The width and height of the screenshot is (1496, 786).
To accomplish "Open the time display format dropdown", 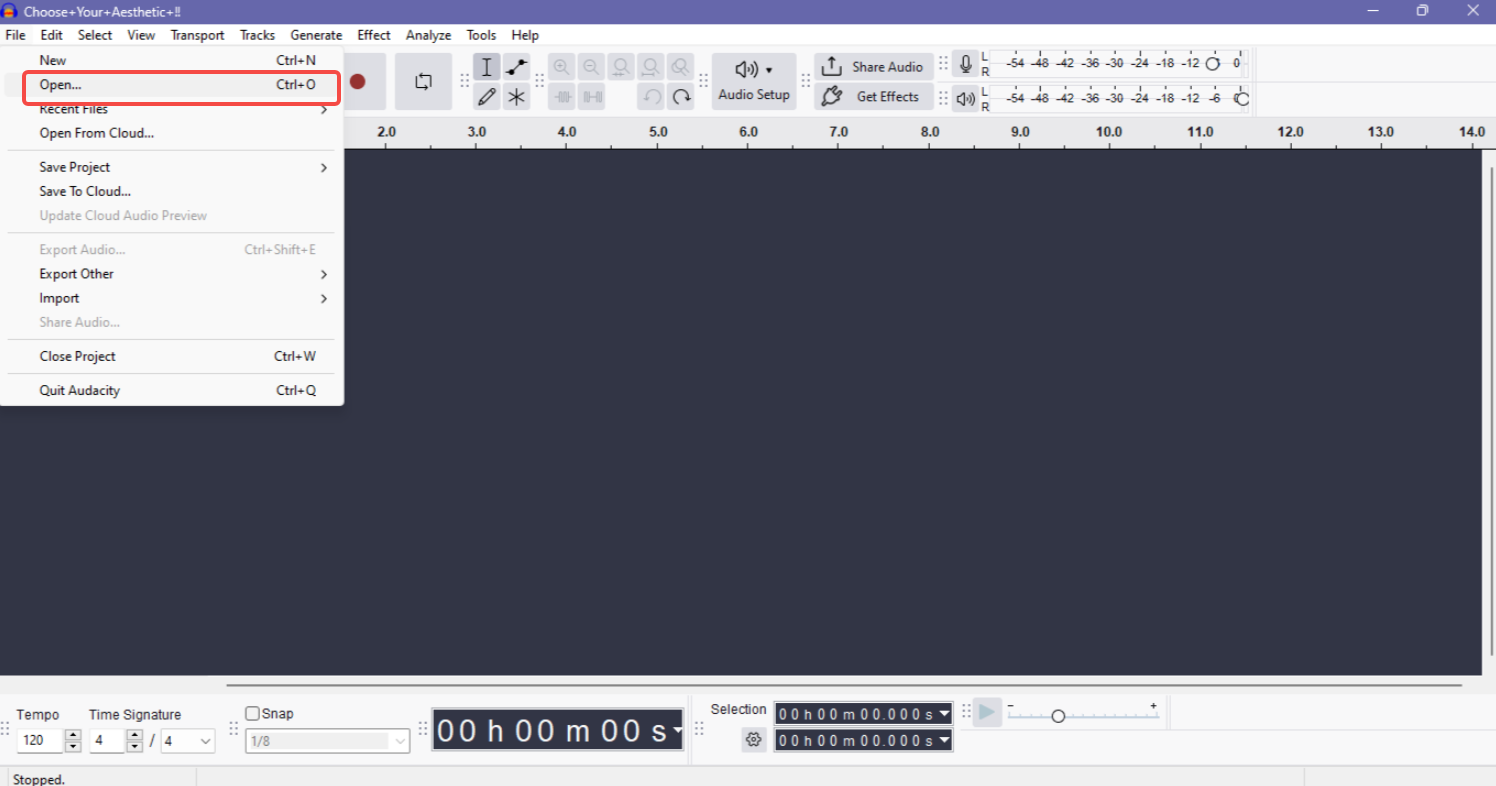I will point(678,730).
